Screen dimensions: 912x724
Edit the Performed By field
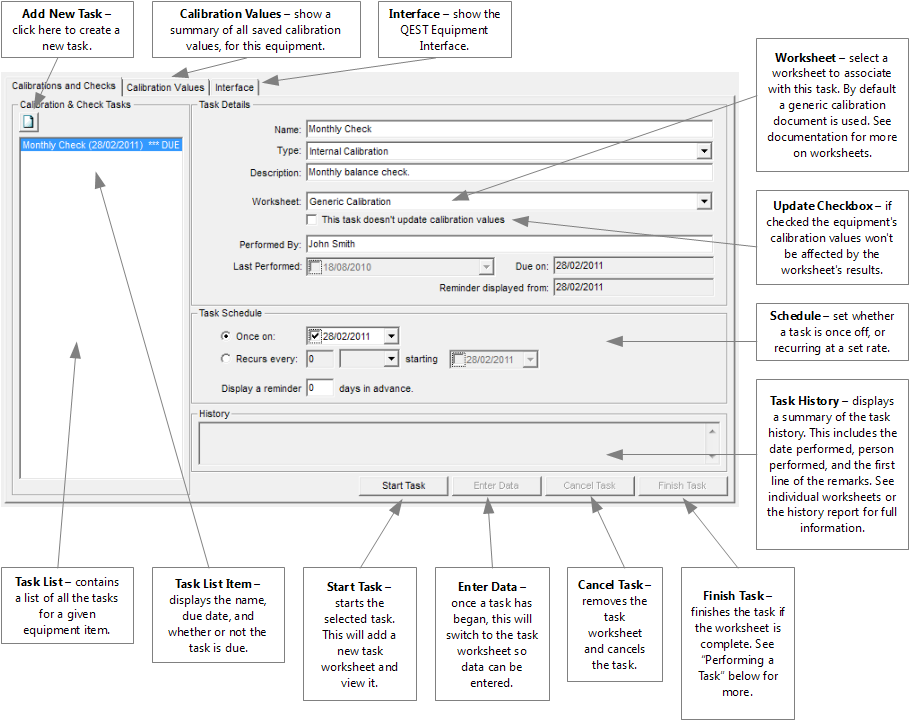508,243
